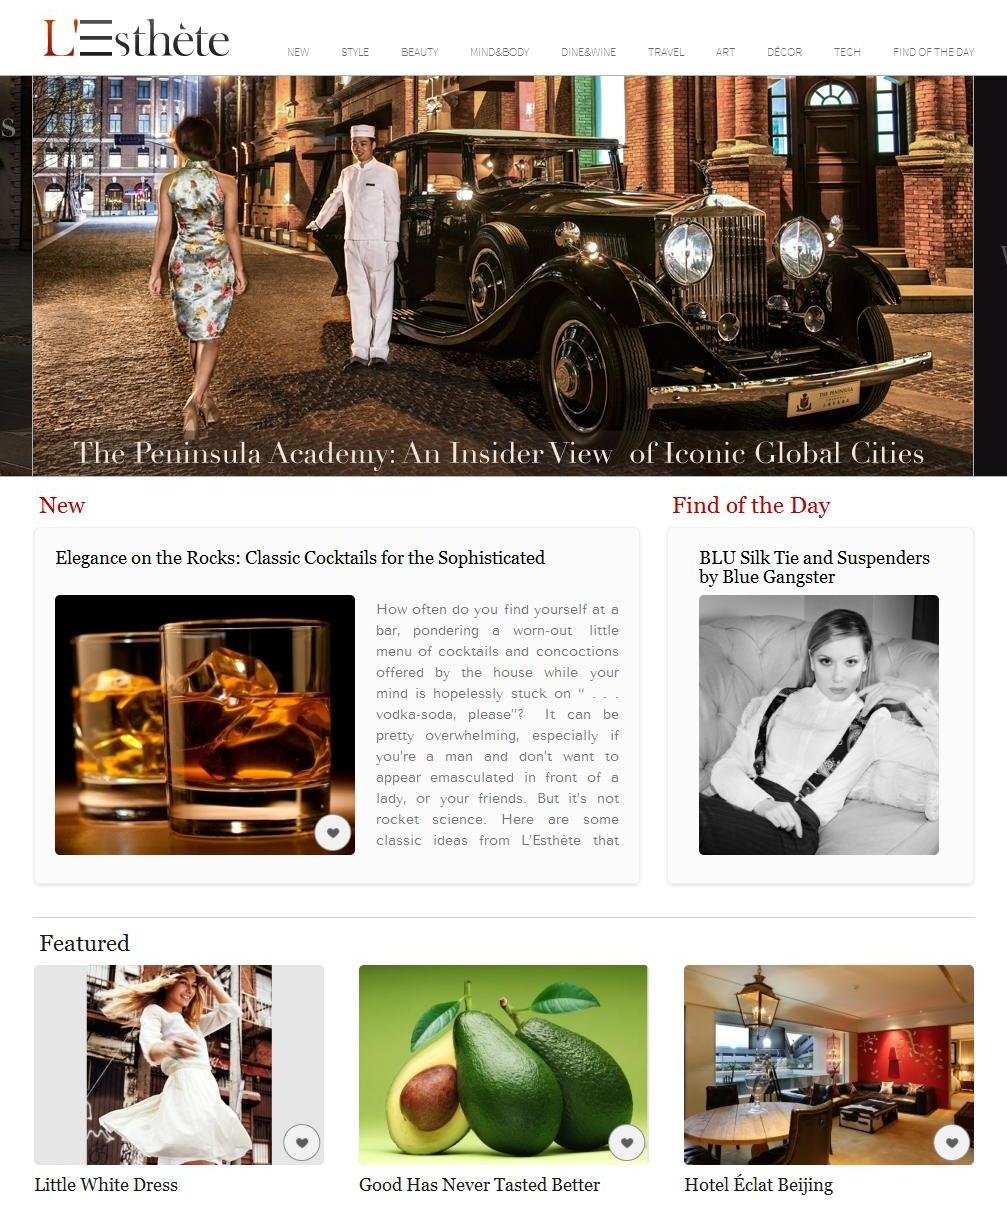1007x1212 pixels.
Task: Open the NEW menu item
Action: 298,52
